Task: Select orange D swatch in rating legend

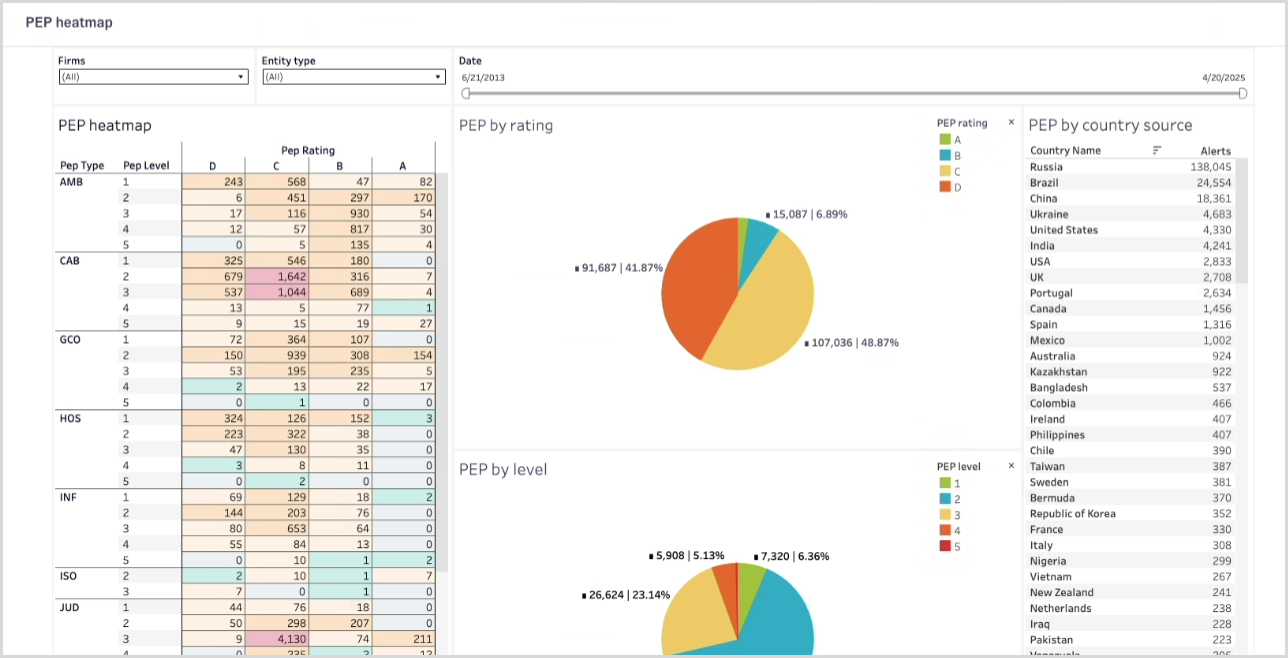Action: click(945, 187)
